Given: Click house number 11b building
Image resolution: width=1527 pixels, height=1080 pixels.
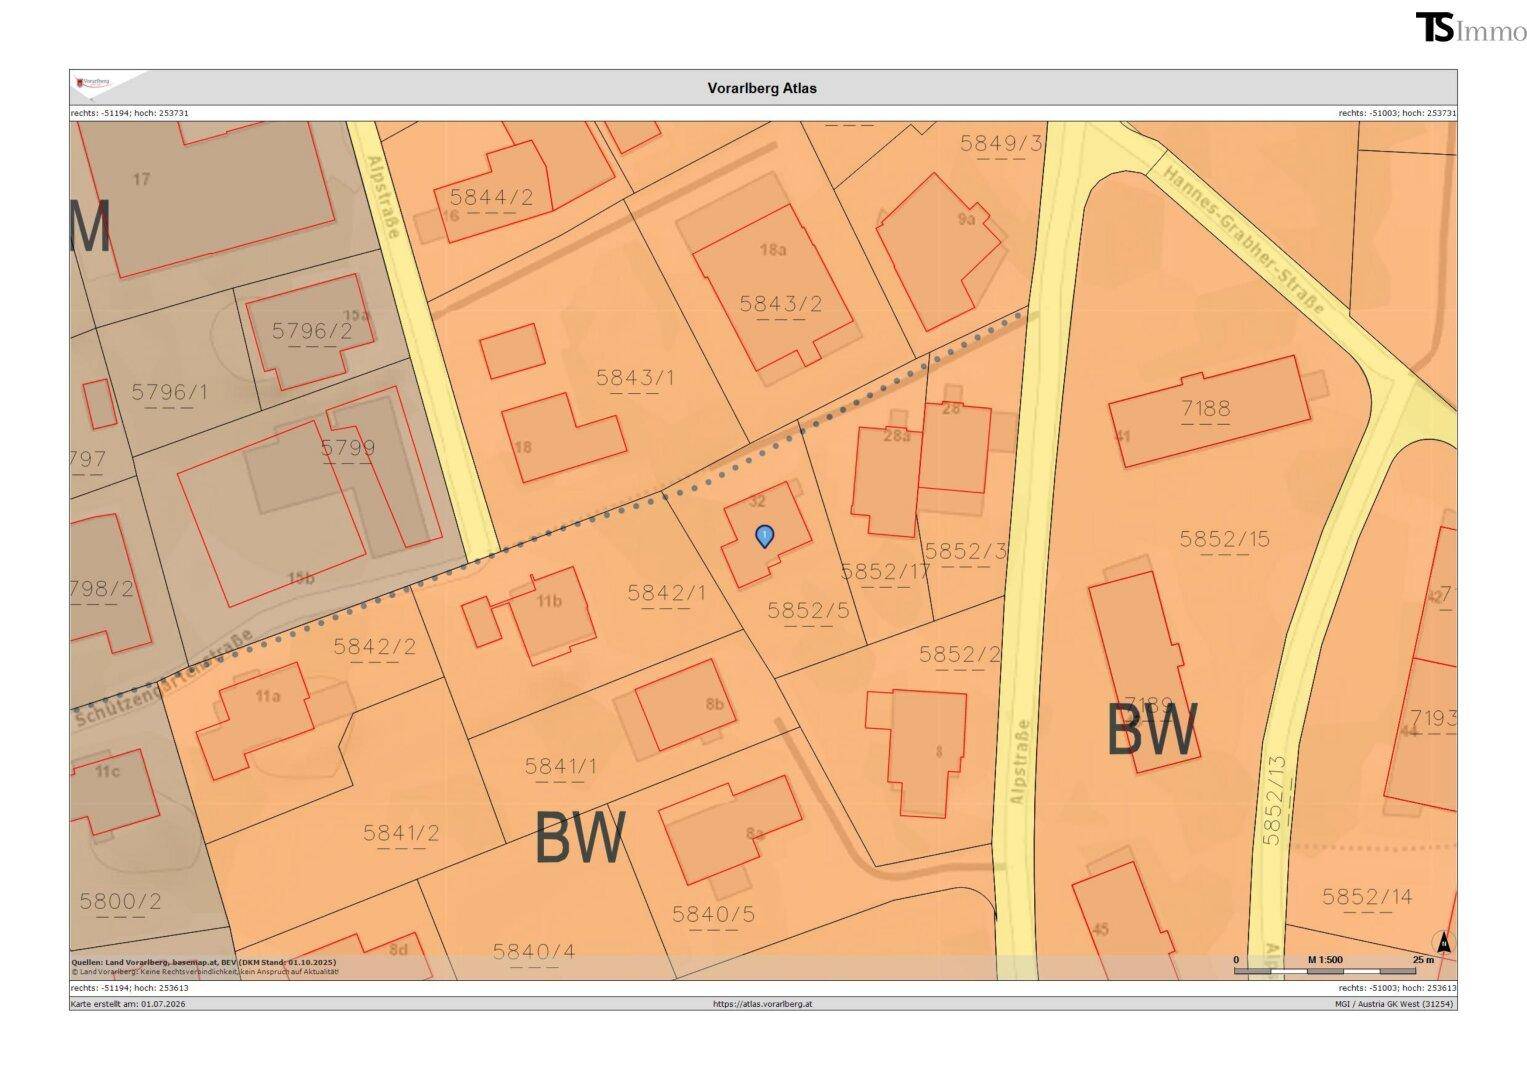Looking at the screenshot, I should tap(552, 615).
